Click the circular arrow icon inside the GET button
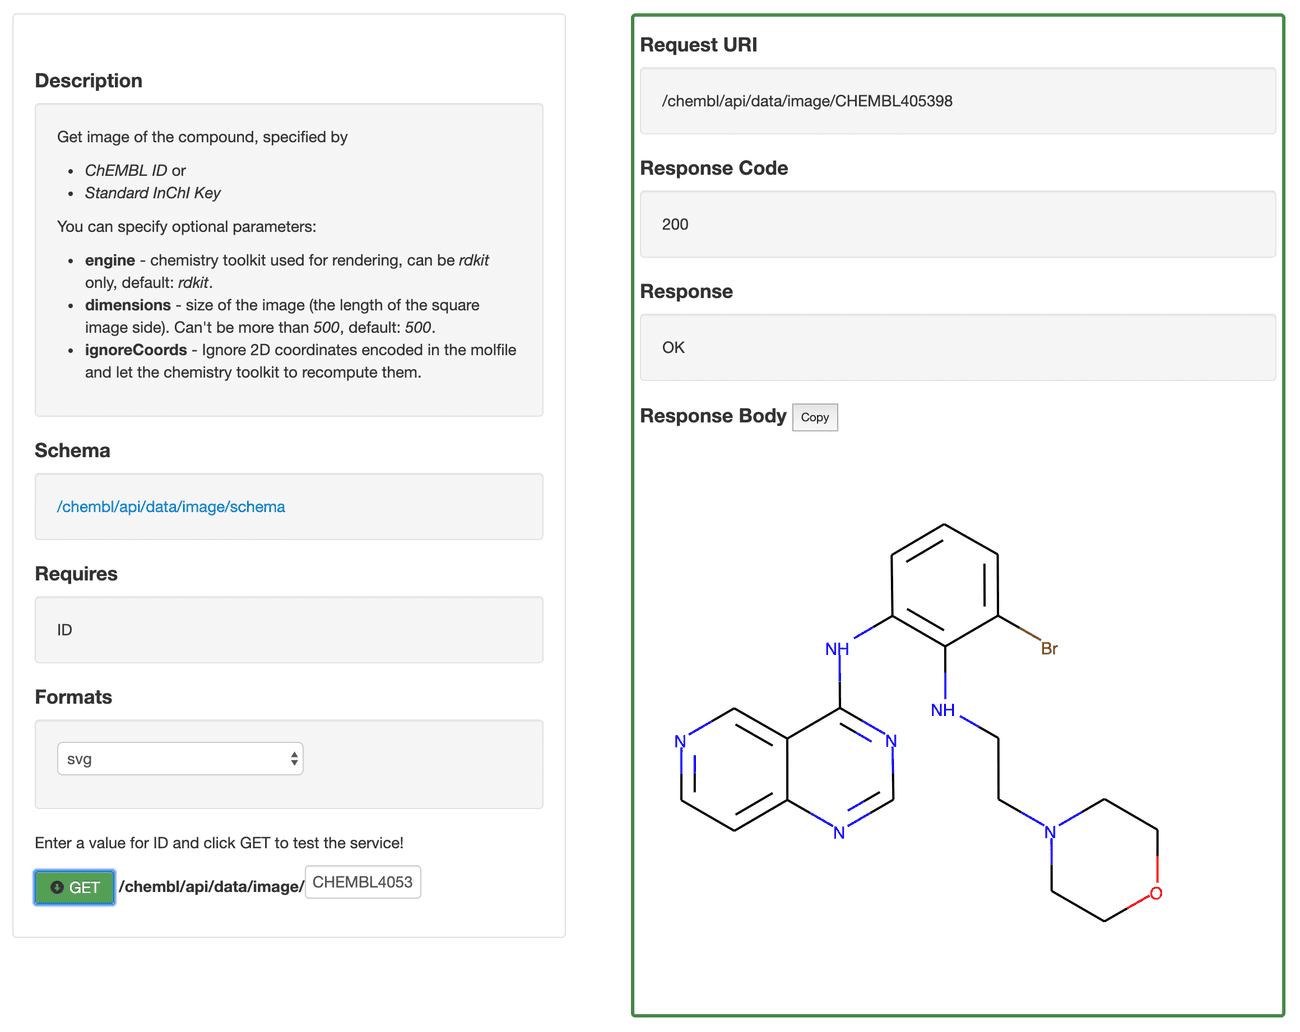The width and height of the screenshot is (1300, 1032). (x=57, y=887)
